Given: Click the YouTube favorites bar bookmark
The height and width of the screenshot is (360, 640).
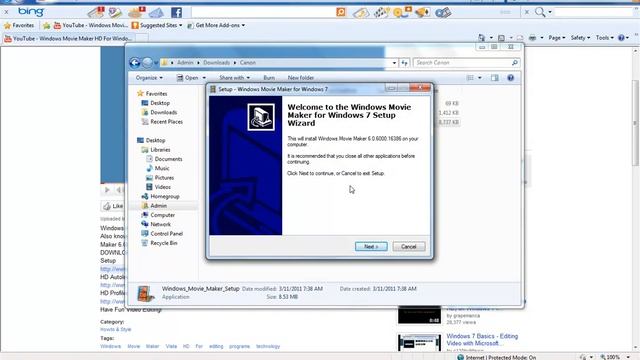Looking at the screenshot, I should [x=91, y=25].
